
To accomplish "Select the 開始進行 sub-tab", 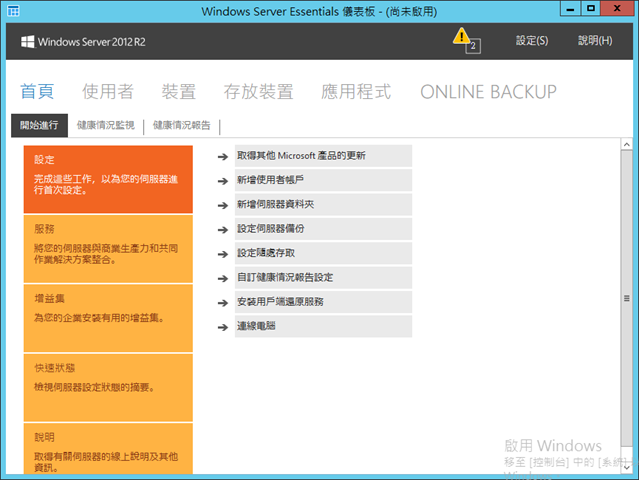I will pos(40,125).
